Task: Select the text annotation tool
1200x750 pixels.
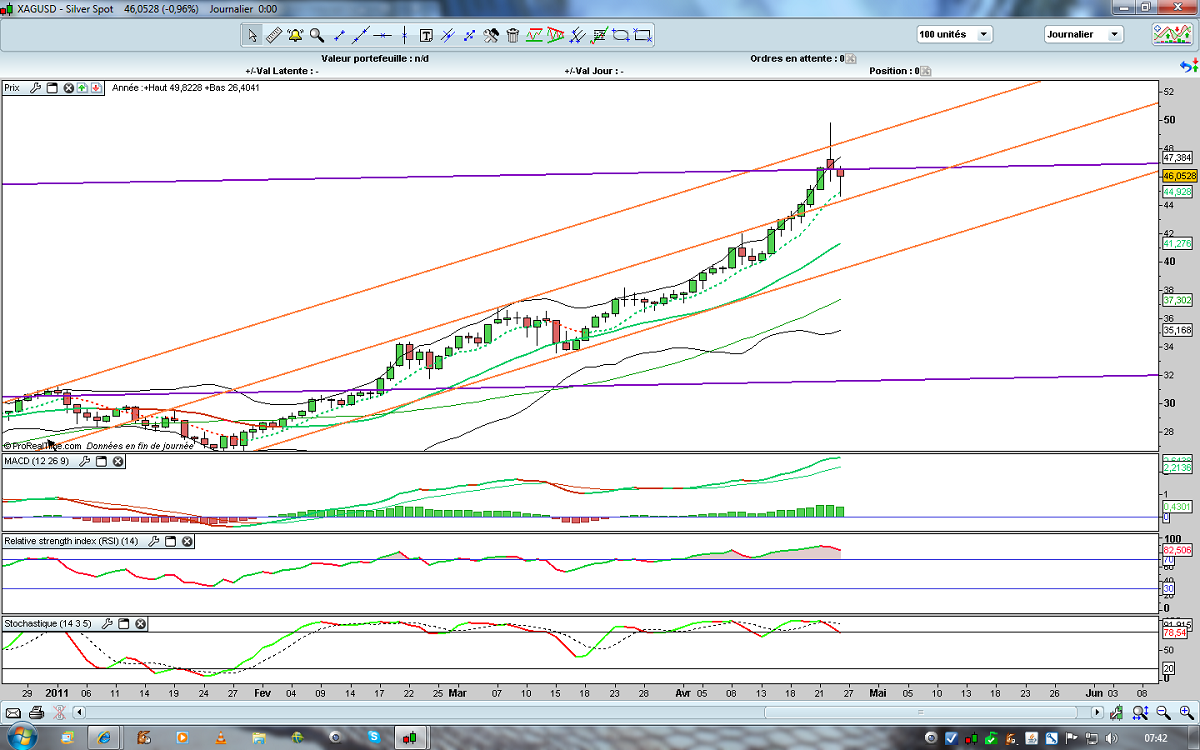Action: (x=426, y=36)
